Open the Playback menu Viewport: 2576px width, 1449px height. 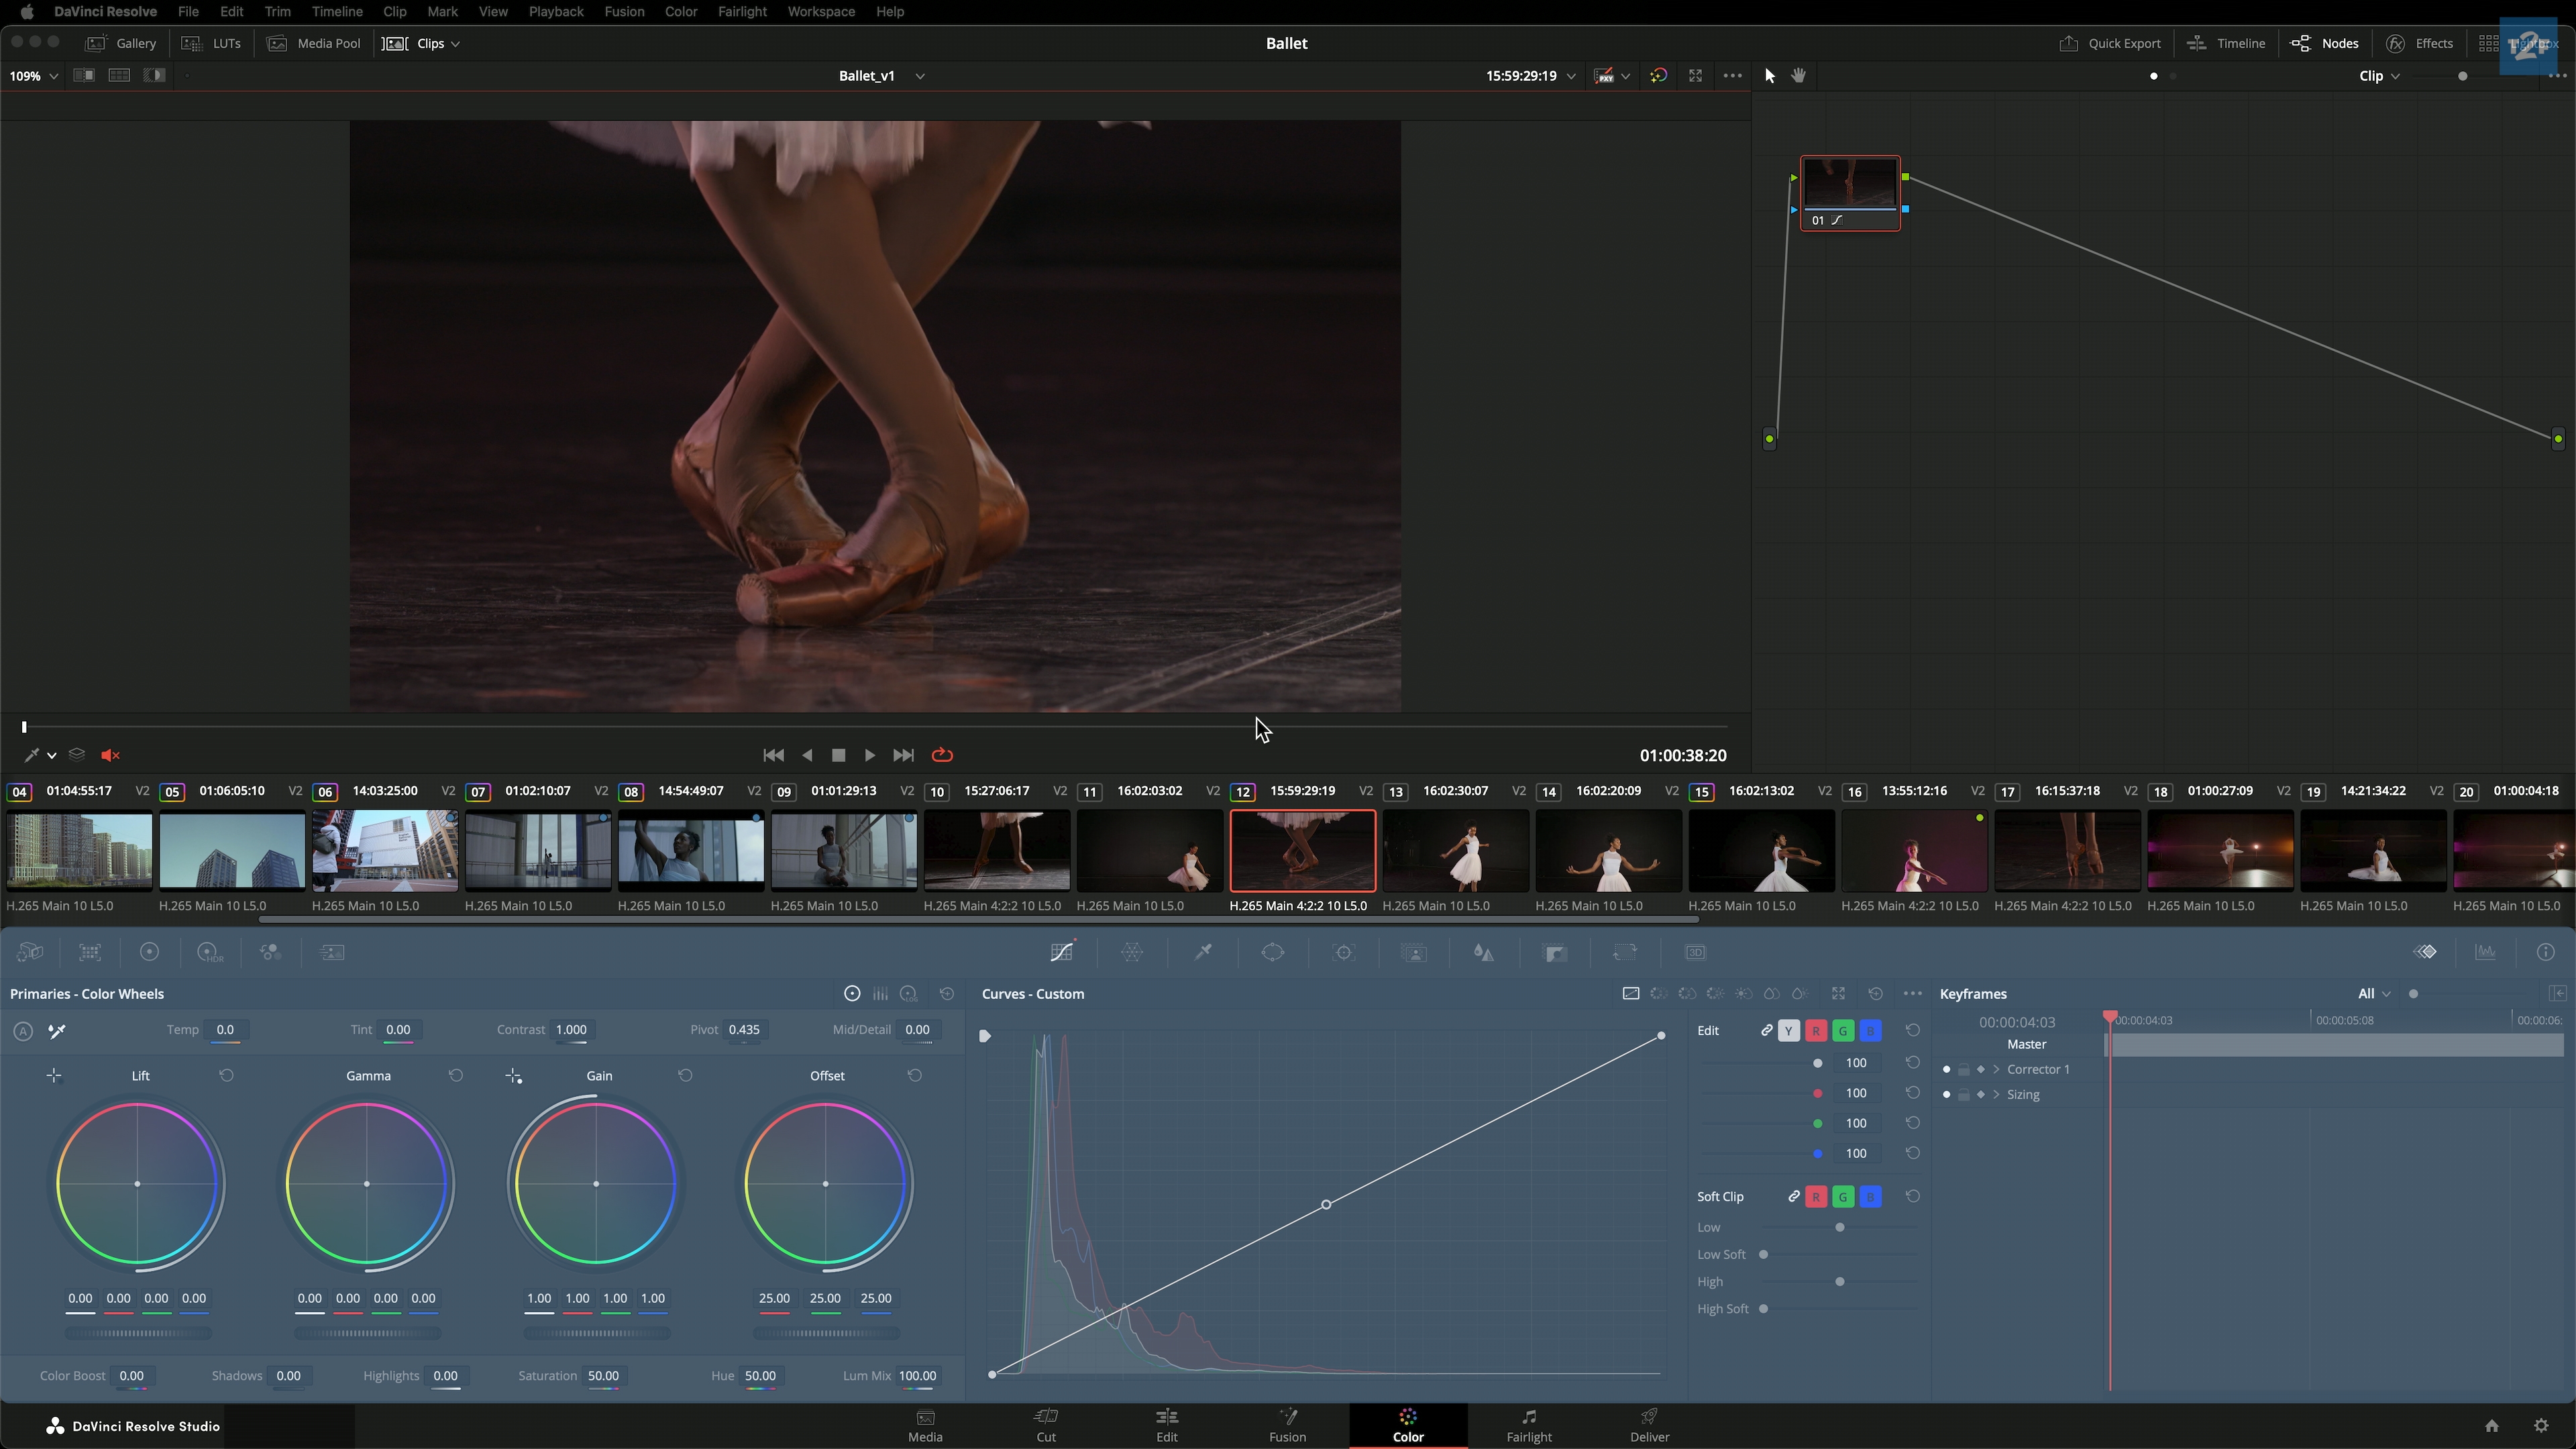click(x=555, y=12)
